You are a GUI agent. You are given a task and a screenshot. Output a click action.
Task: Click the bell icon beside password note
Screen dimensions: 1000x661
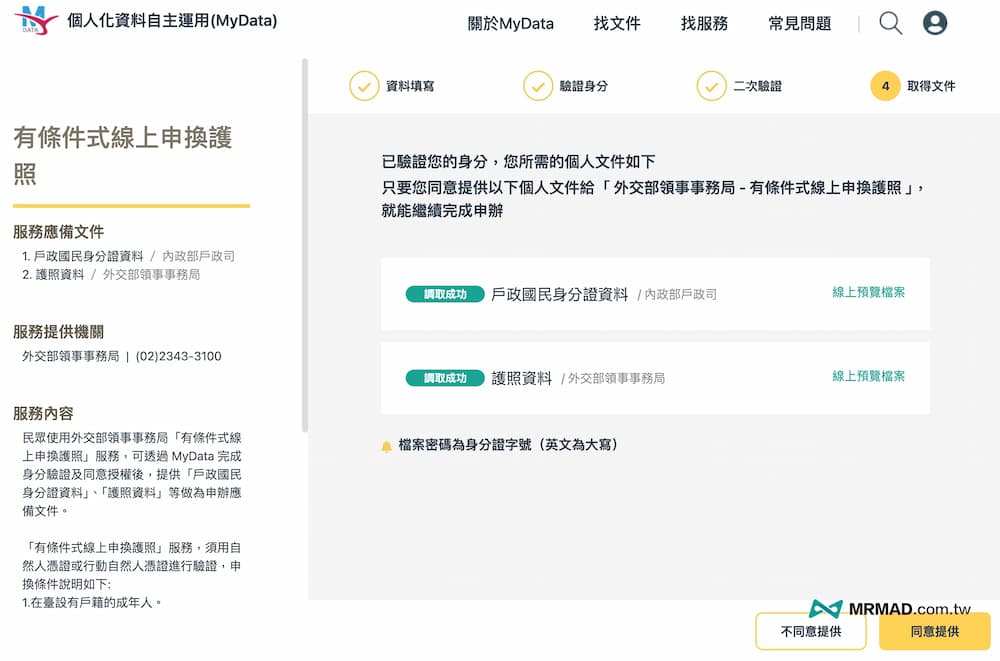386,446
